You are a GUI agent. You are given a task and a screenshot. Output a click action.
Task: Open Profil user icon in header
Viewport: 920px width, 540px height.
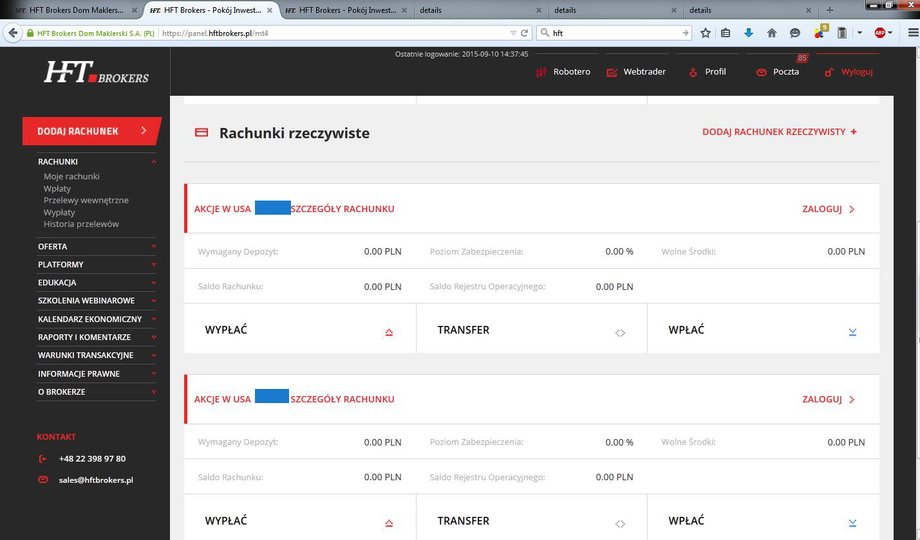[x=693, y=72]
